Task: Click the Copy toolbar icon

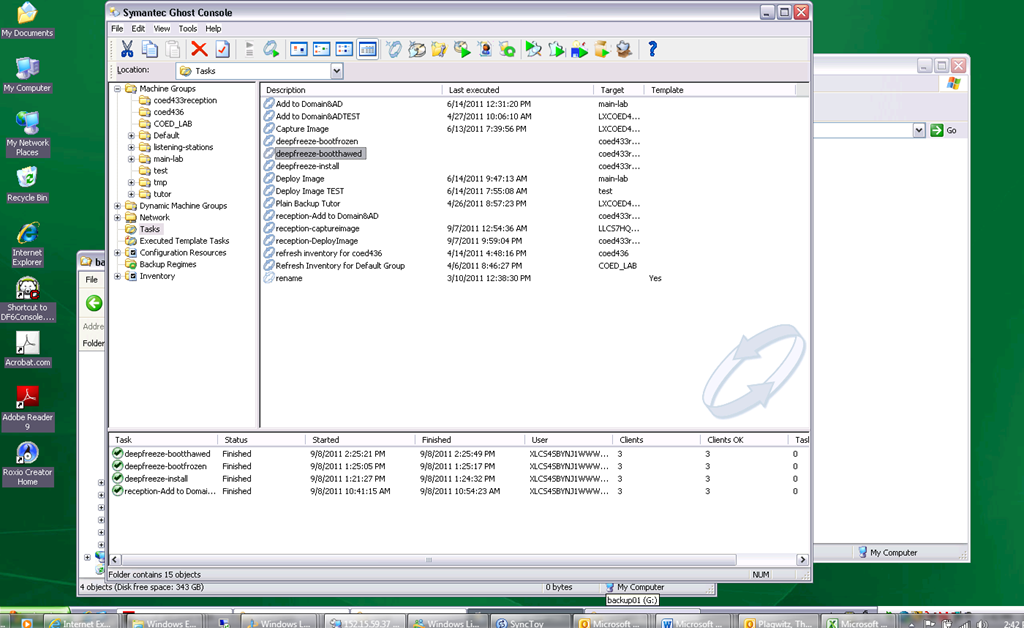Action: click(150, 49)
